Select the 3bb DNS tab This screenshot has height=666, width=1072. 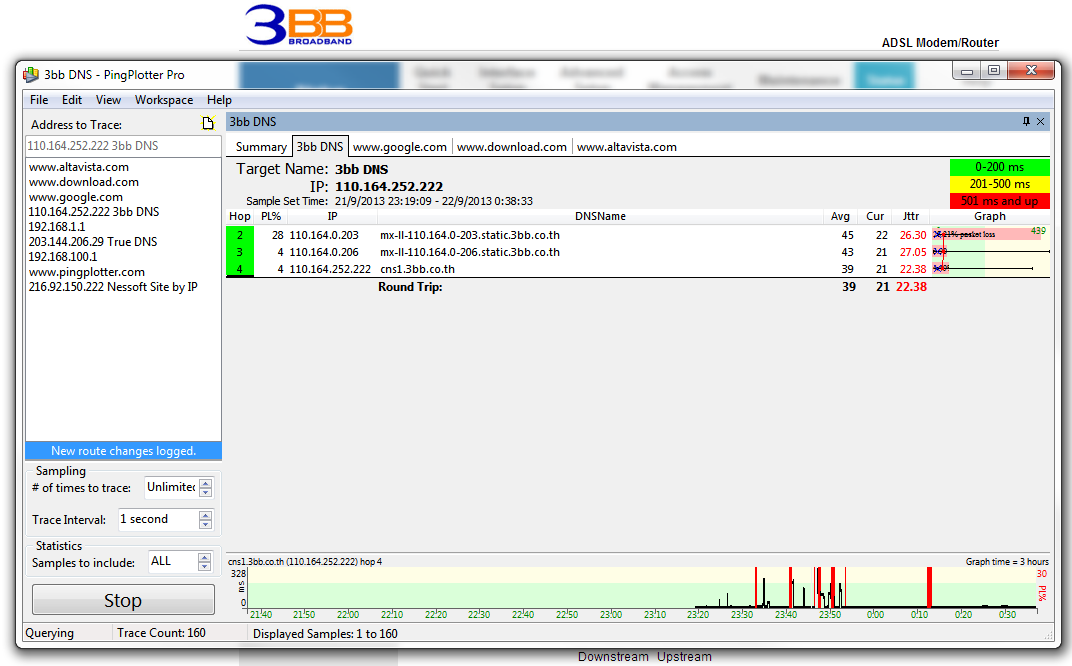click(x=320, y=147)
